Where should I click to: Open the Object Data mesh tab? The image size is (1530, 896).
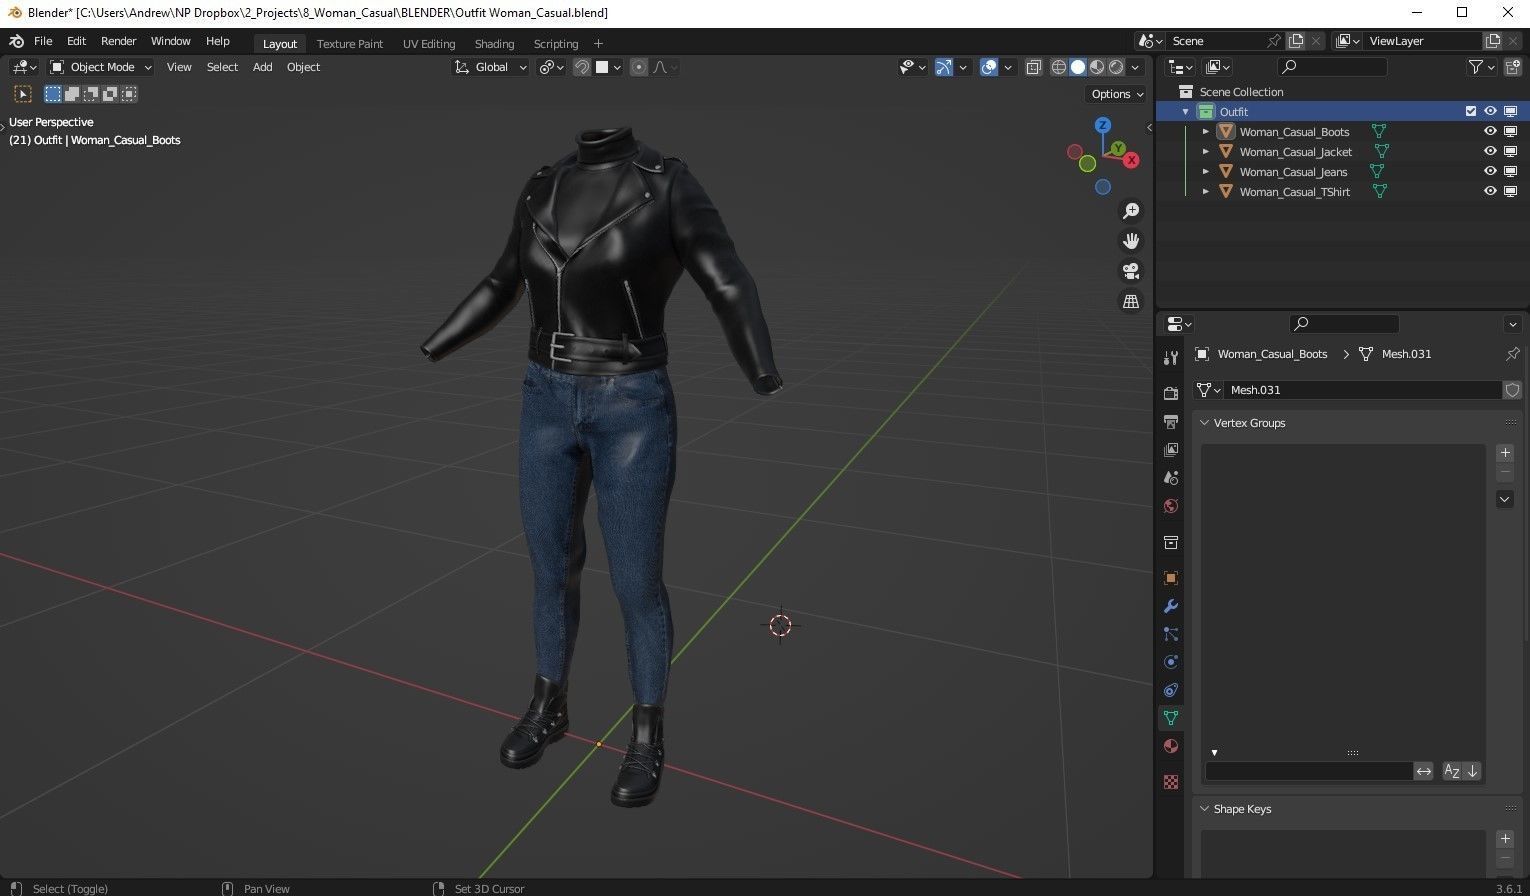tap(1171, 718)
